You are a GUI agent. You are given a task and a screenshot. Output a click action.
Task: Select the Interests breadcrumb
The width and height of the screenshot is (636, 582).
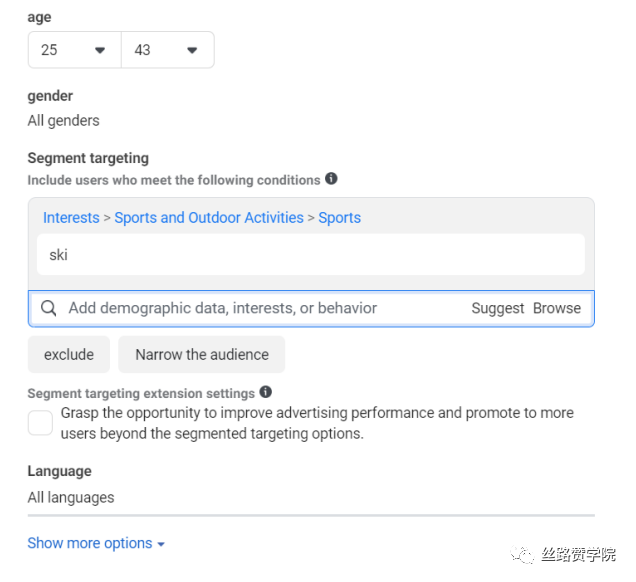tap(71, 217)
